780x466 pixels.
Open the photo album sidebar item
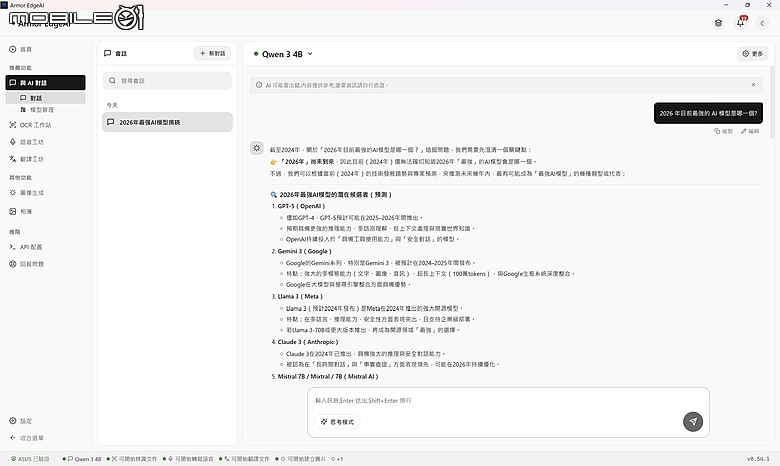21,211
